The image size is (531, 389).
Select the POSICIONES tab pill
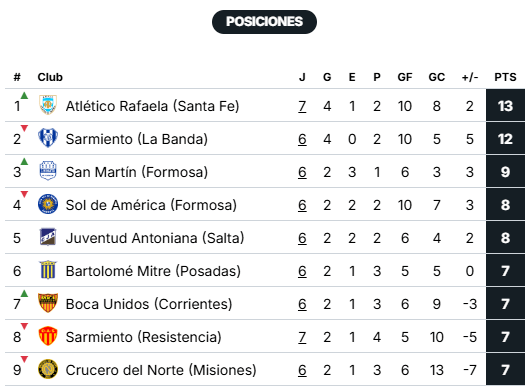coord(264,22)
